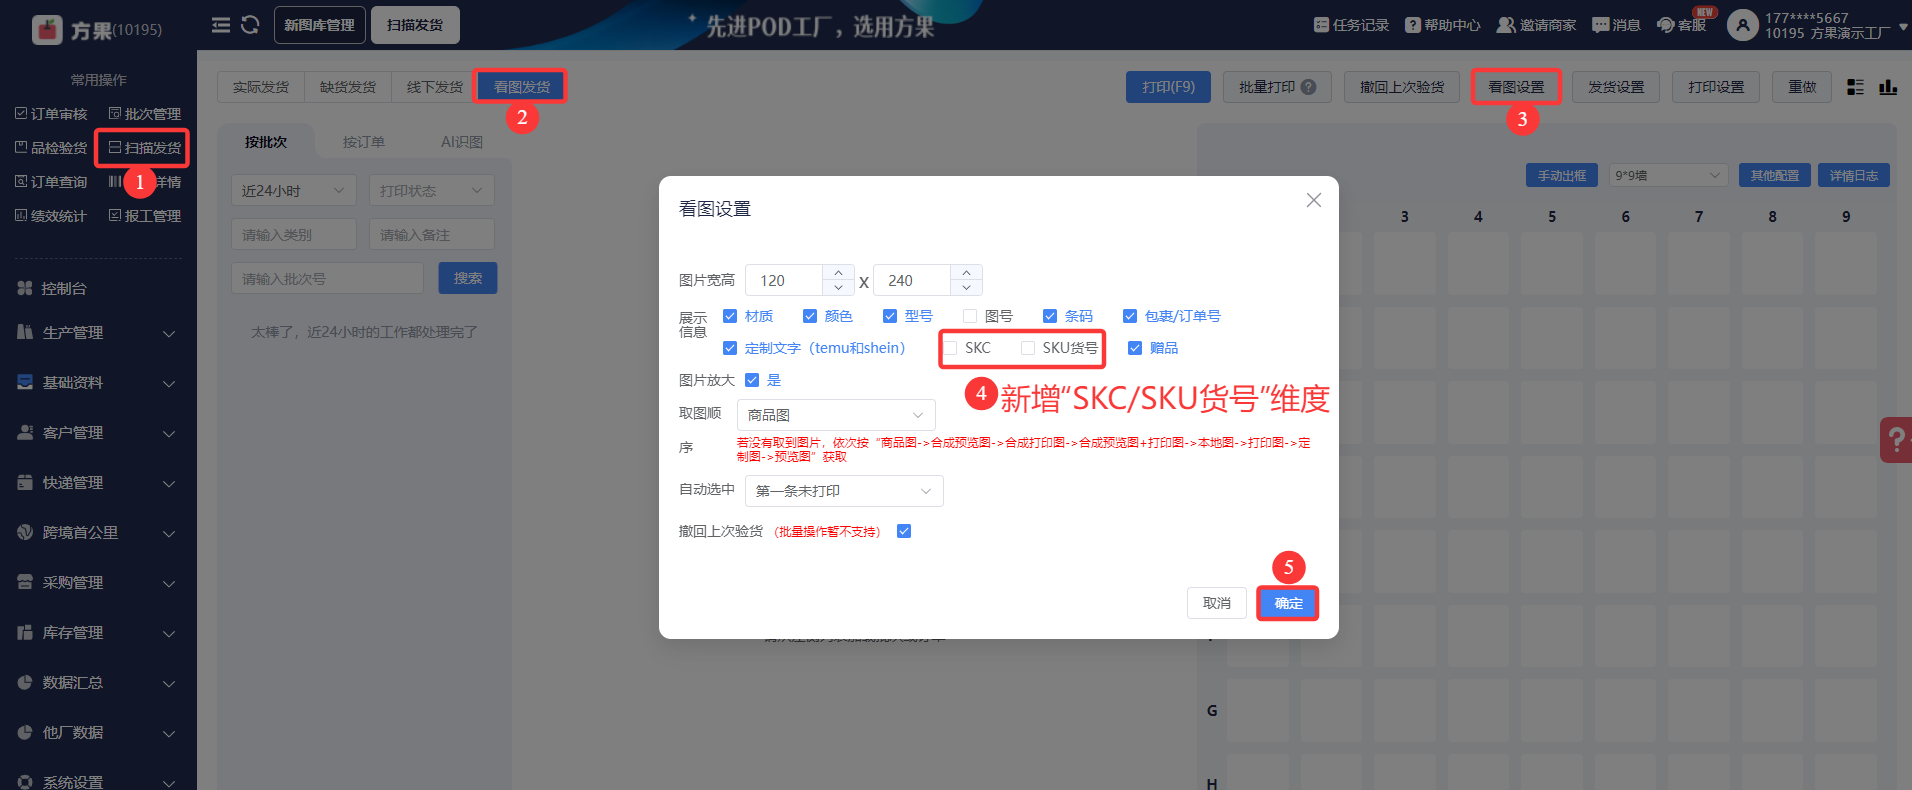This screenshot has height=790, width=1912.
Task: Open user account dropdown arrow
Action: click(1903, 28)
